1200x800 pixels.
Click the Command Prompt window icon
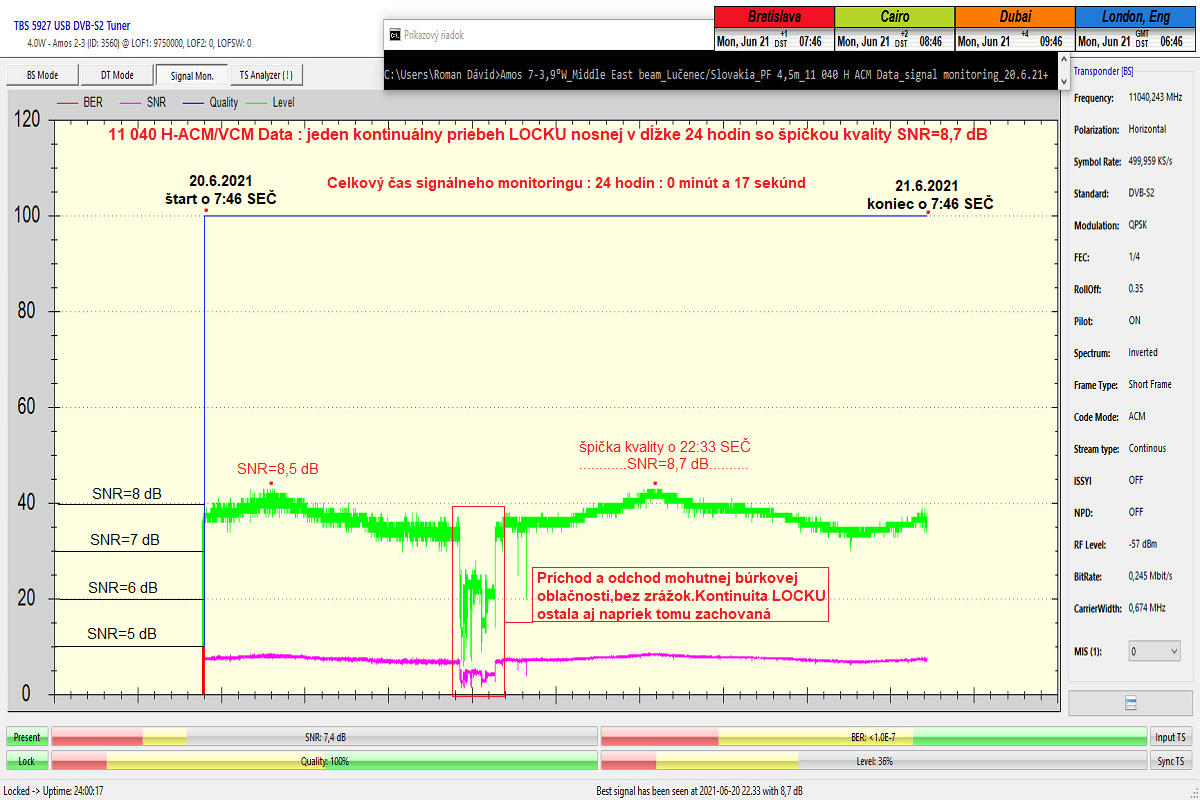[x=394, y=35]
